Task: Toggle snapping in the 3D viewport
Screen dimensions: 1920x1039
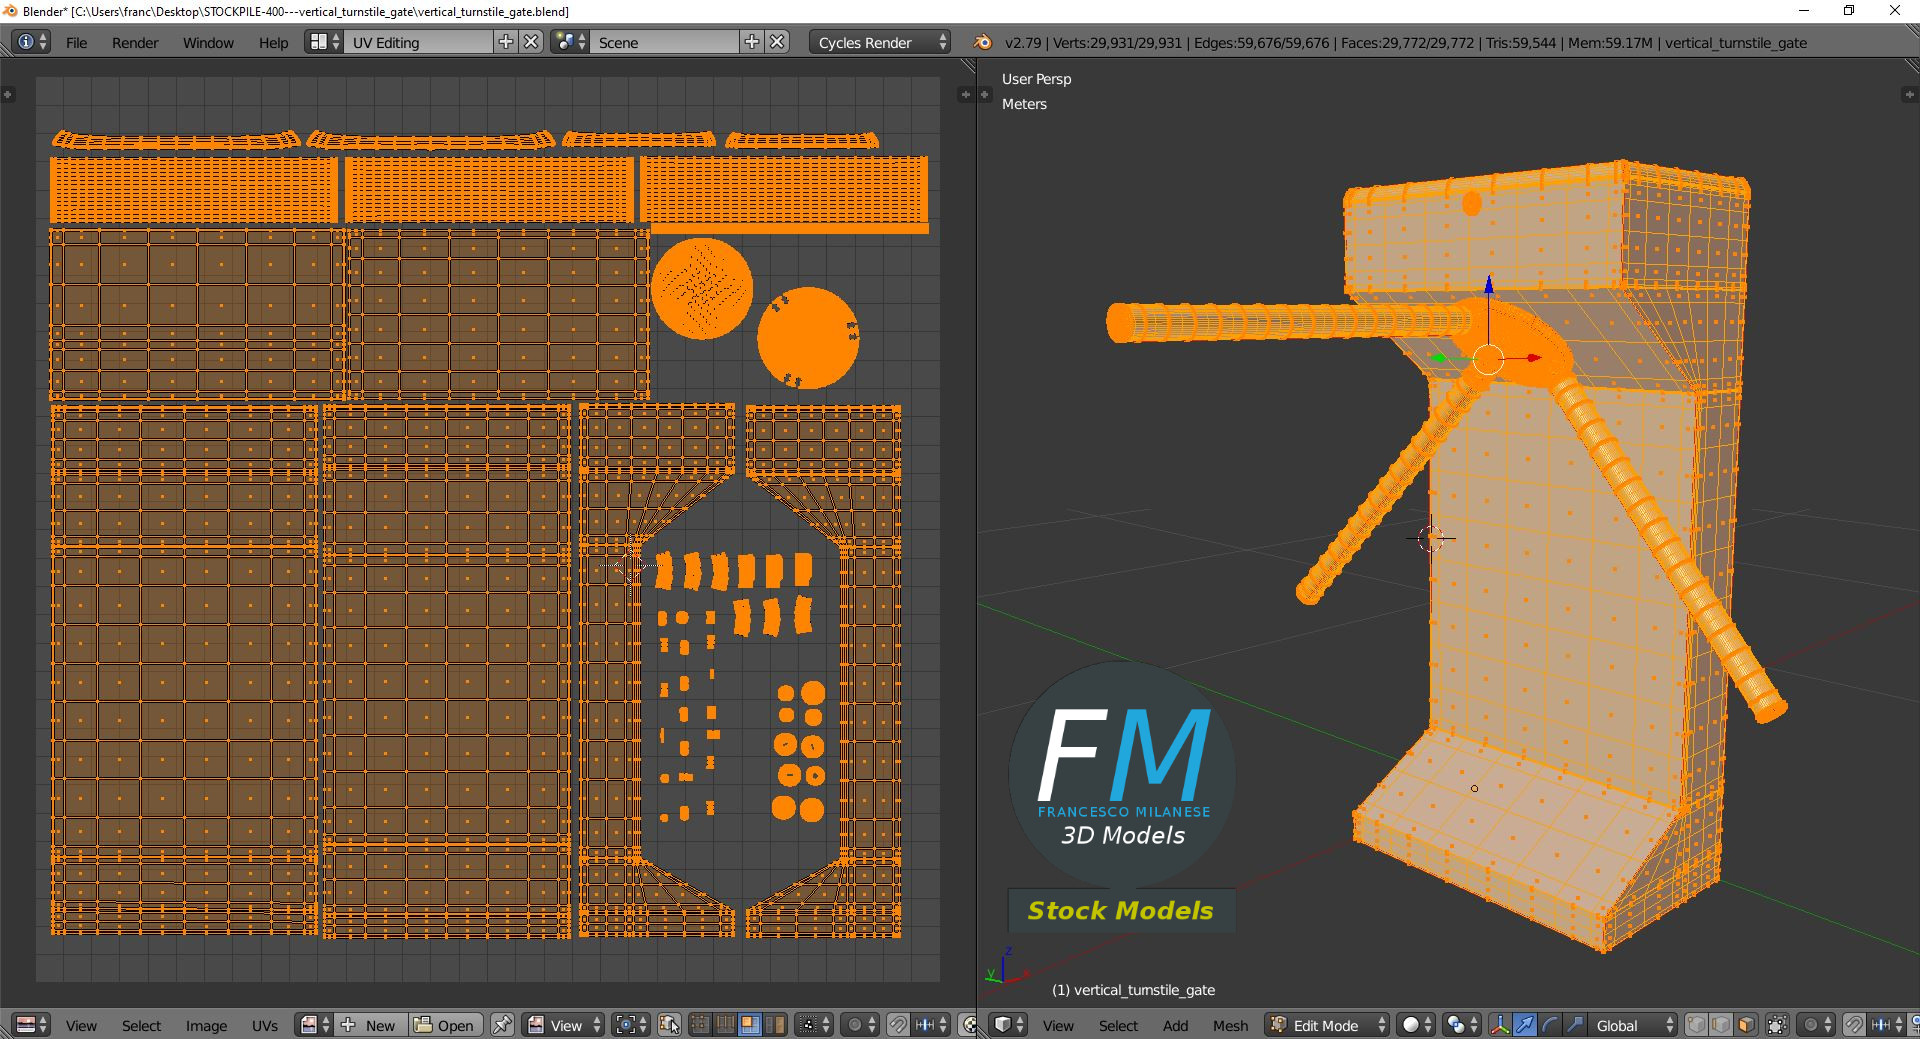Action: coord(1853,1025)
